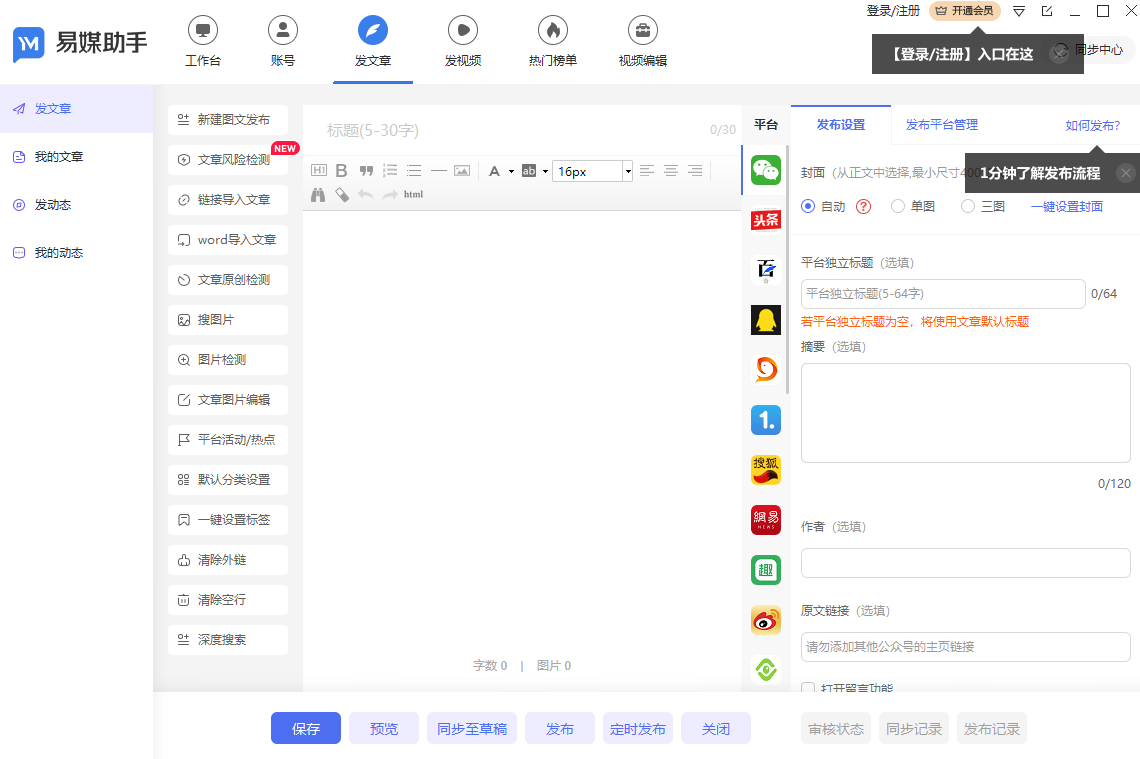Viewport: 1140px width, 759px height.
Task: Click the blockquote icon in the editor toolbar
Action: coord(366,171)
